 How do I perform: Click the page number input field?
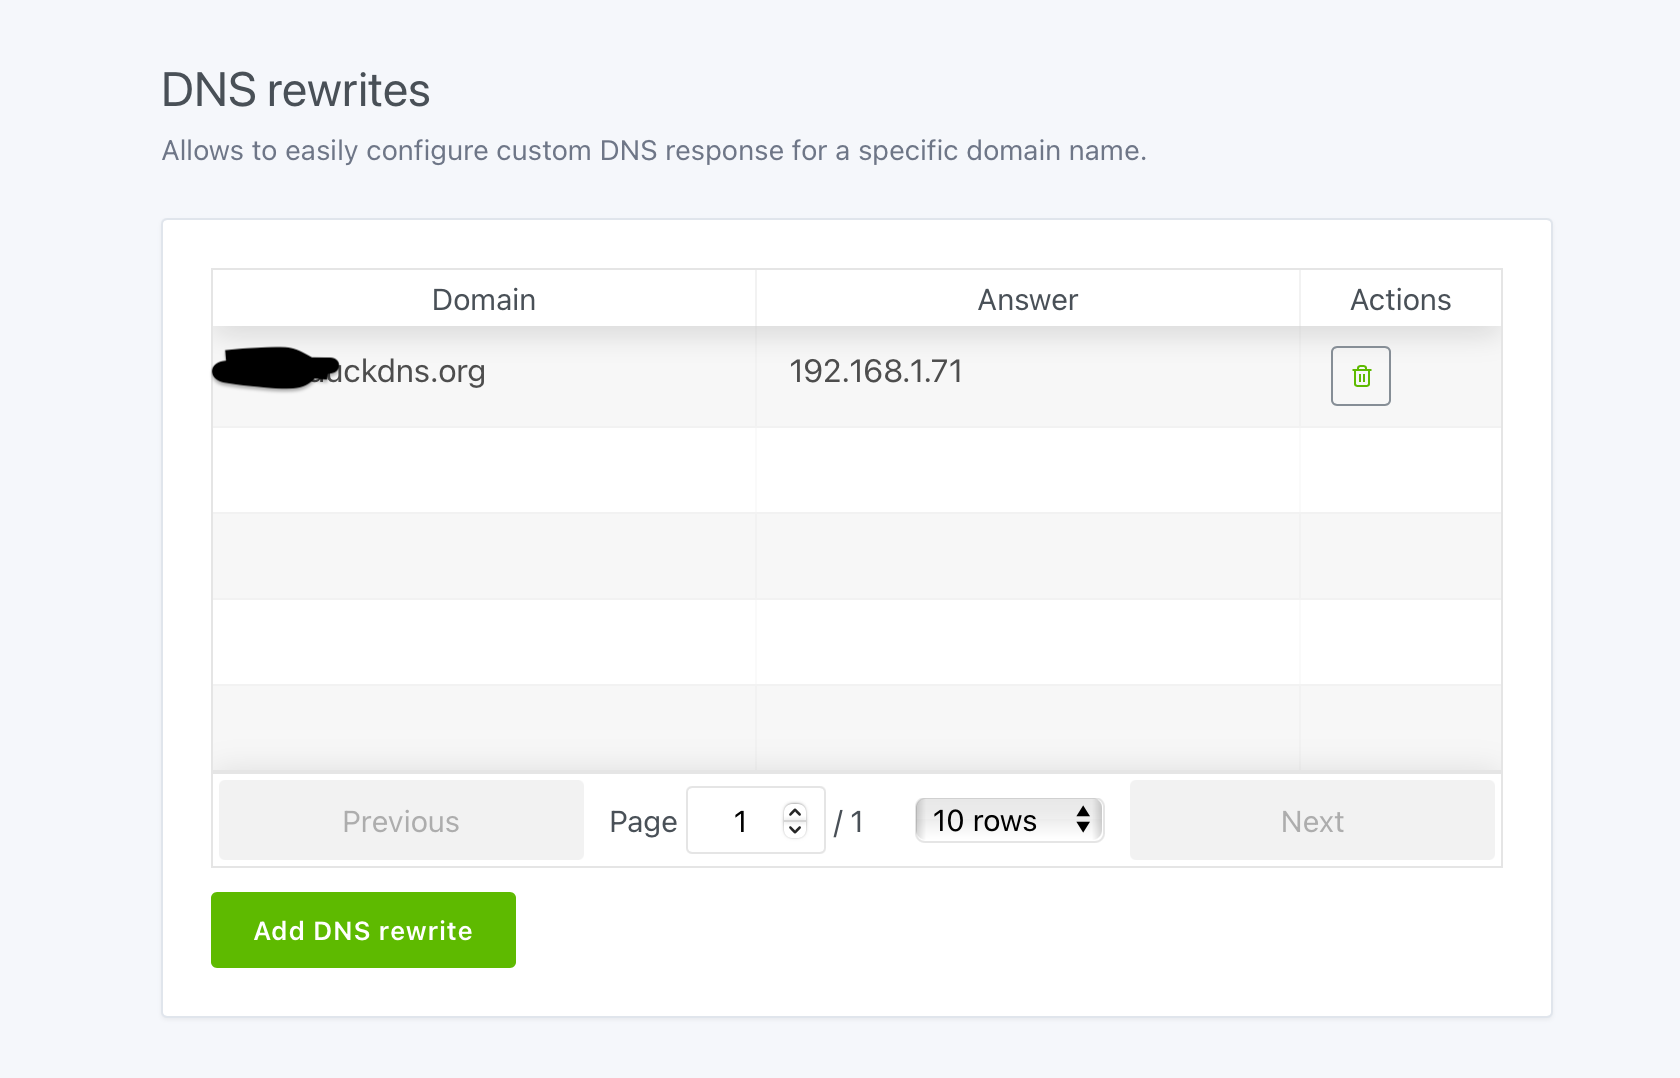point(755,820)
